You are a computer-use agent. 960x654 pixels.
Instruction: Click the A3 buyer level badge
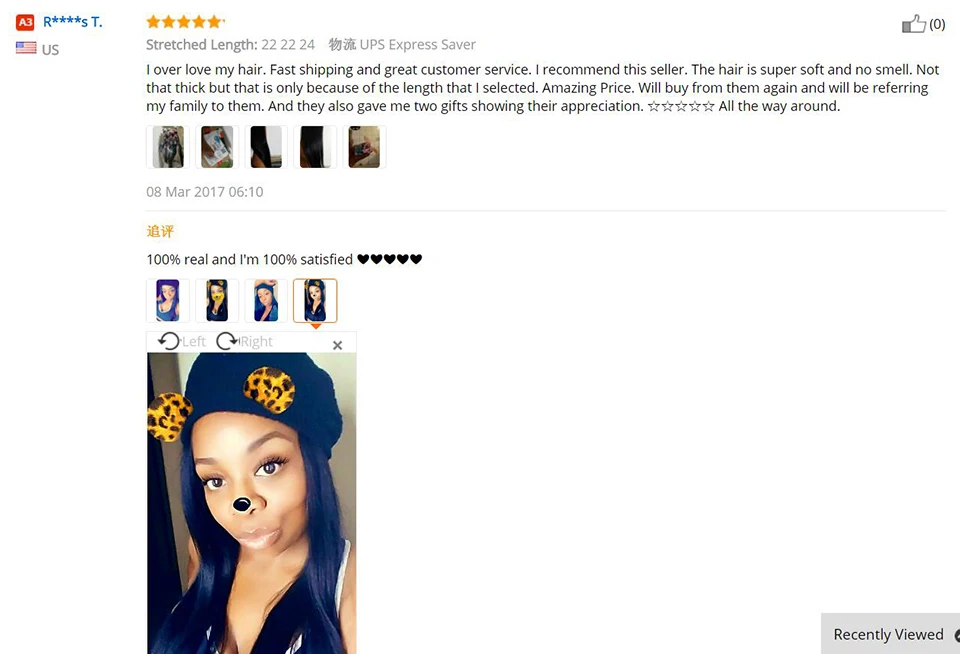click(25, 23)
